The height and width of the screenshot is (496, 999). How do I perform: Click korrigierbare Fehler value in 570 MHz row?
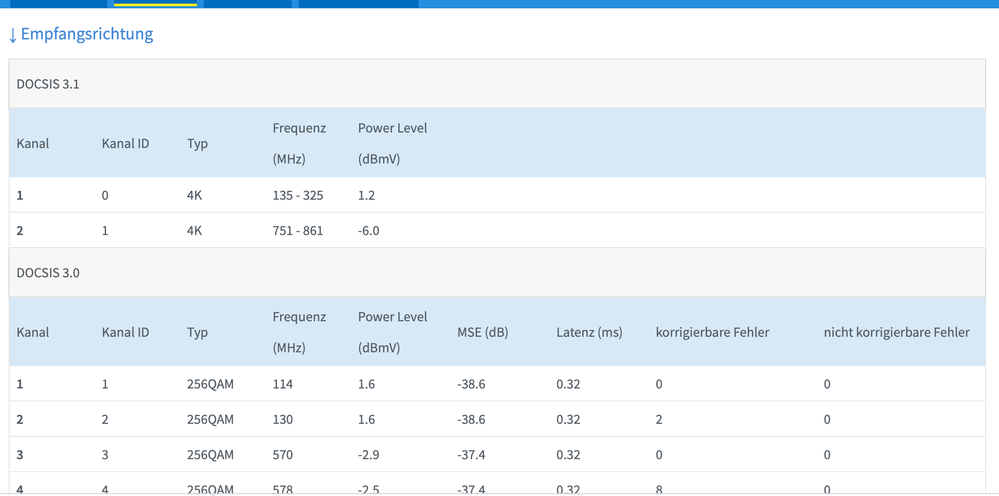tap(659, 455)
